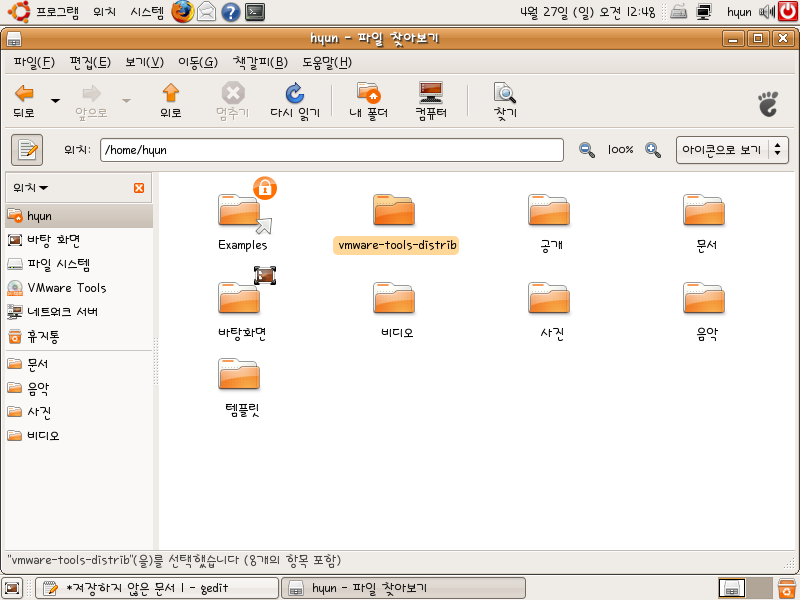
Task: Open 컴퓨터 from the toolbar
Action: (x=431, y=101)
